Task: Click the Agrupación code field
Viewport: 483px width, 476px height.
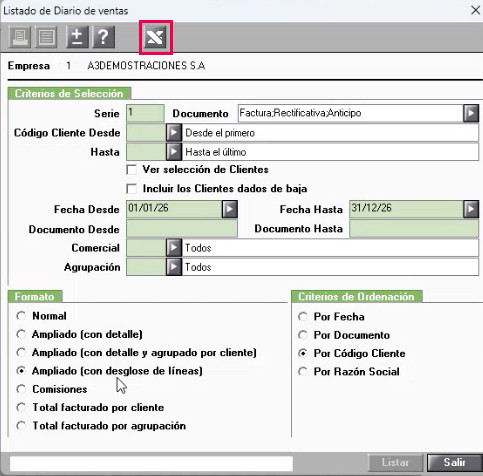Action: click(146, 267)
